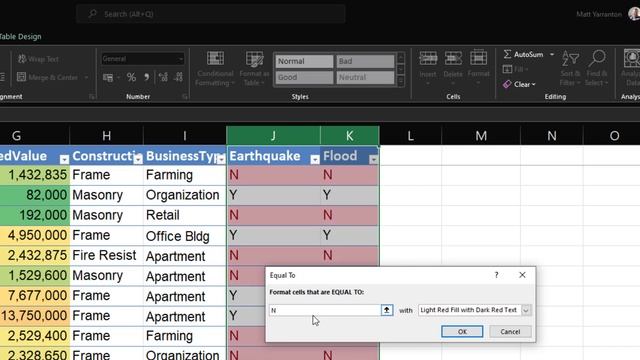Select column M header
Image resolution: width=640 pixels, height=360 pixels.
(x=481, y=136)
